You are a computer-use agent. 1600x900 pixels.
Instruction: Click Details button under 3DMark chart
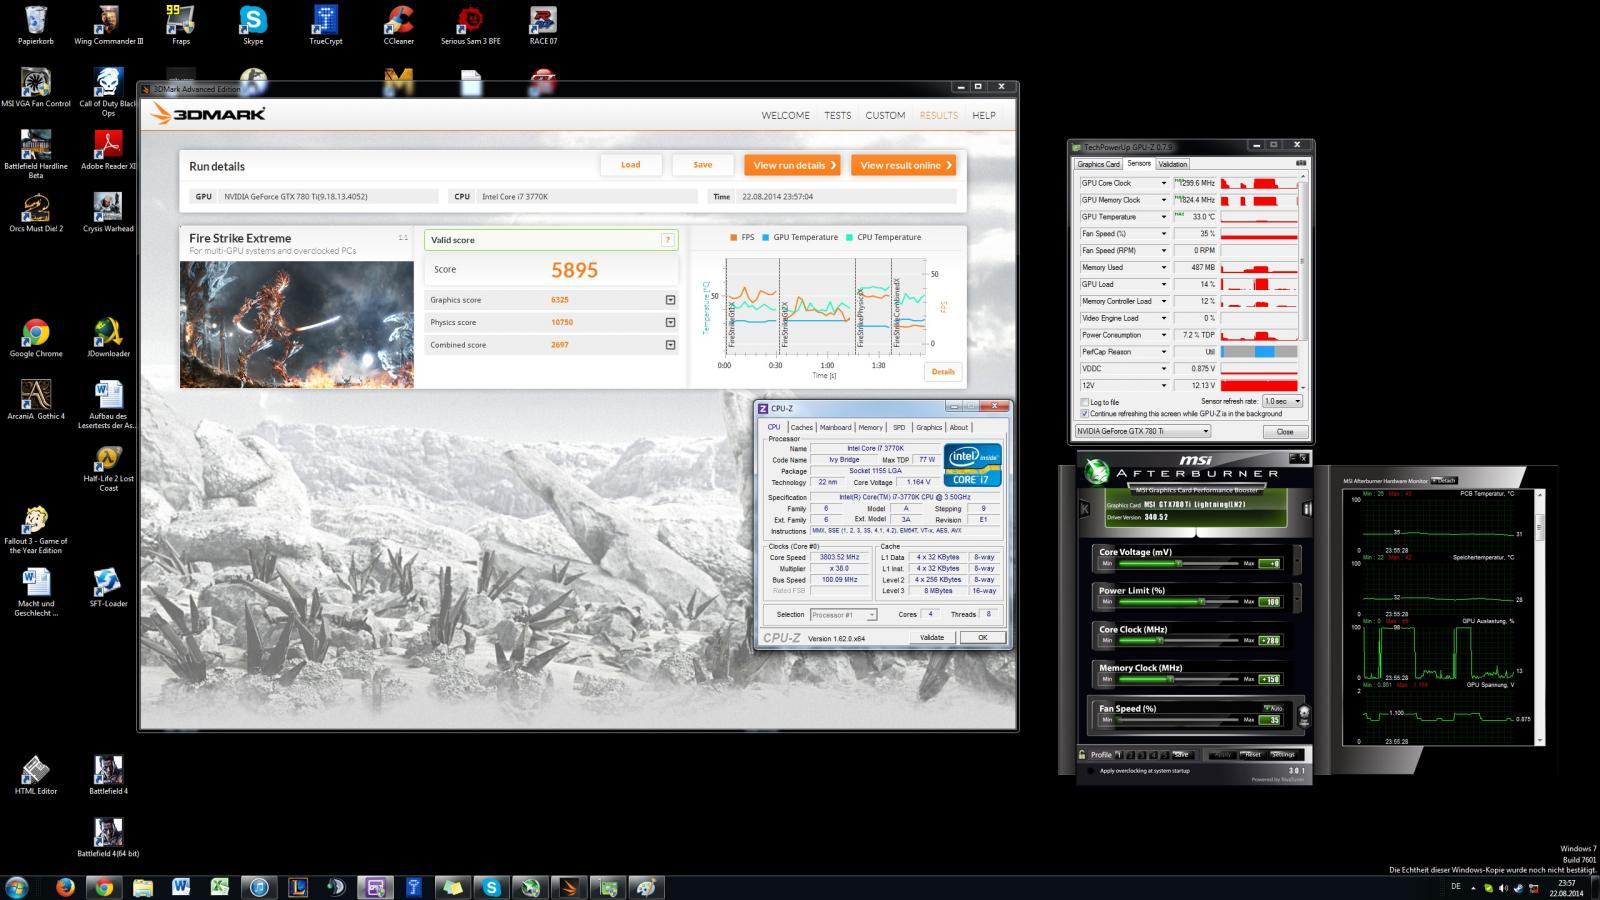(943, 371)
